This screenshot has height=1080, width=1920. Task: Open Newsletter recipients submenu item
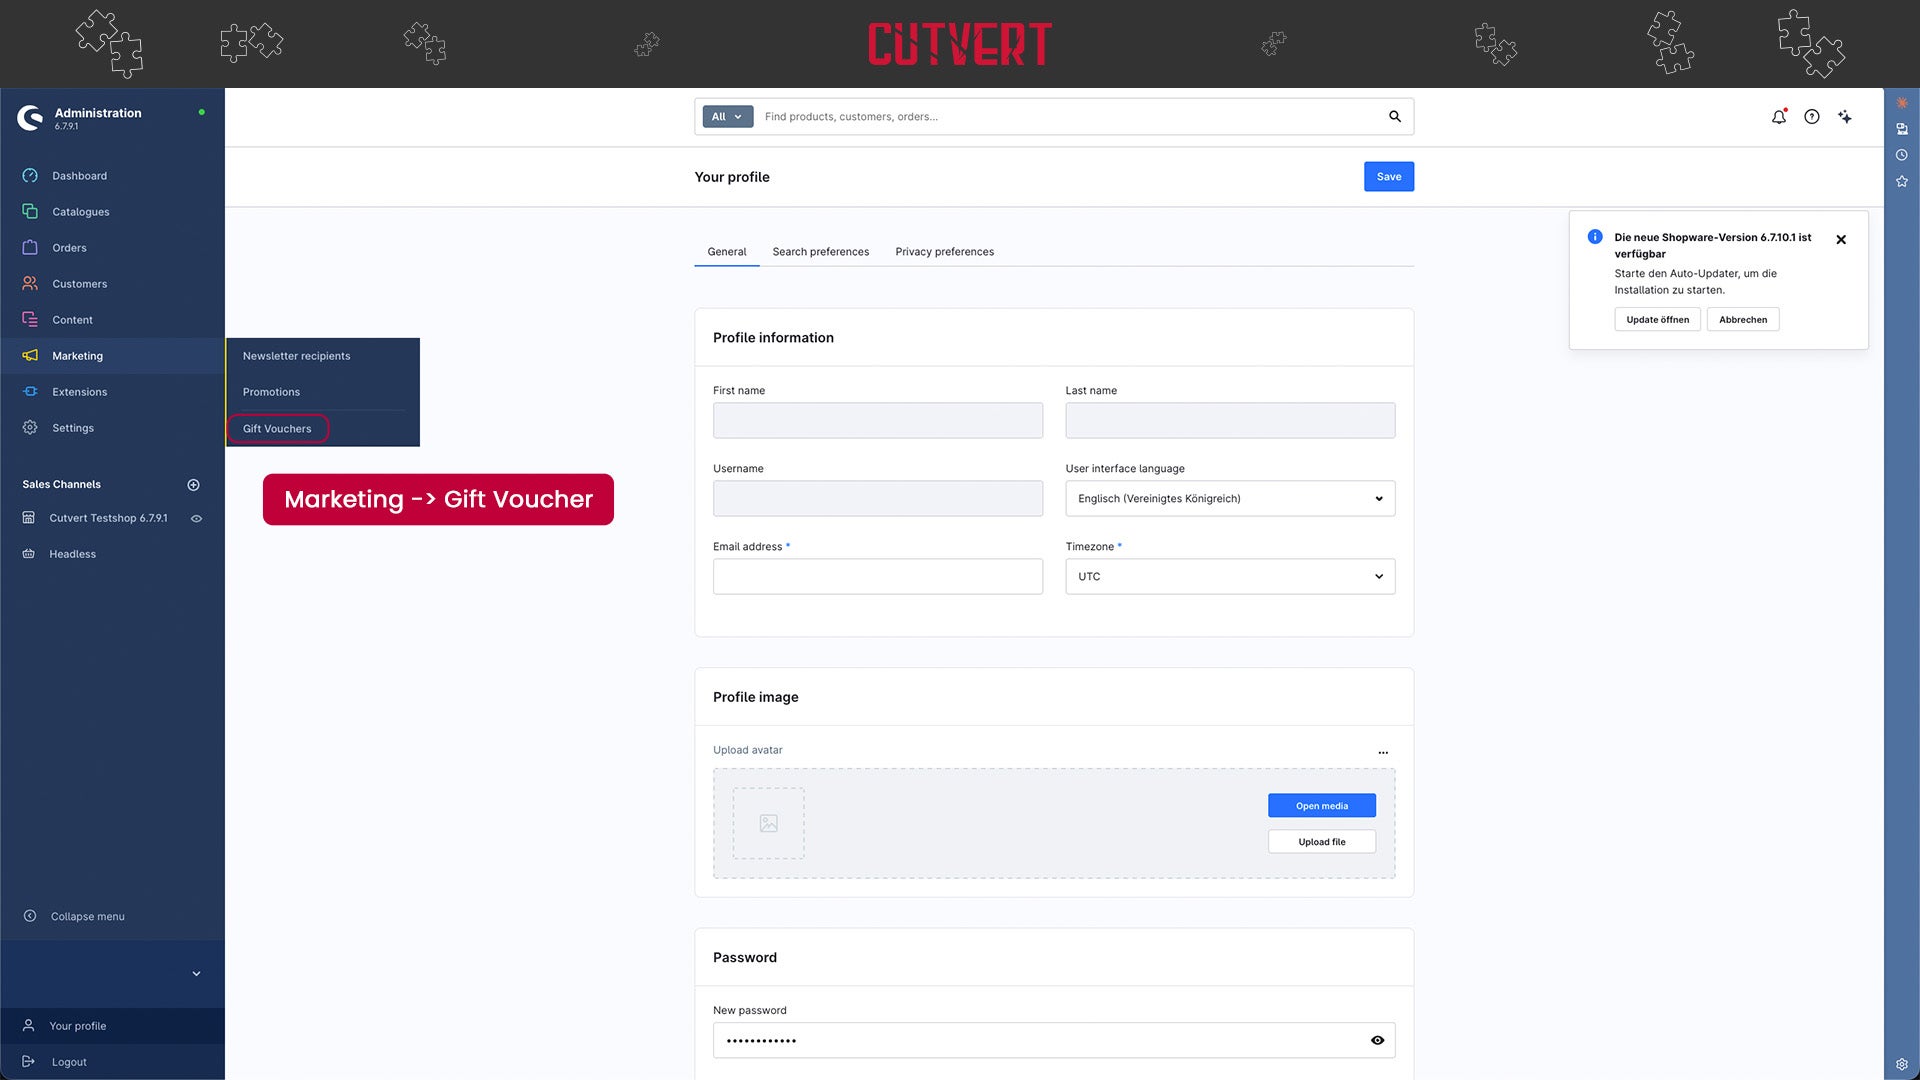296,356
